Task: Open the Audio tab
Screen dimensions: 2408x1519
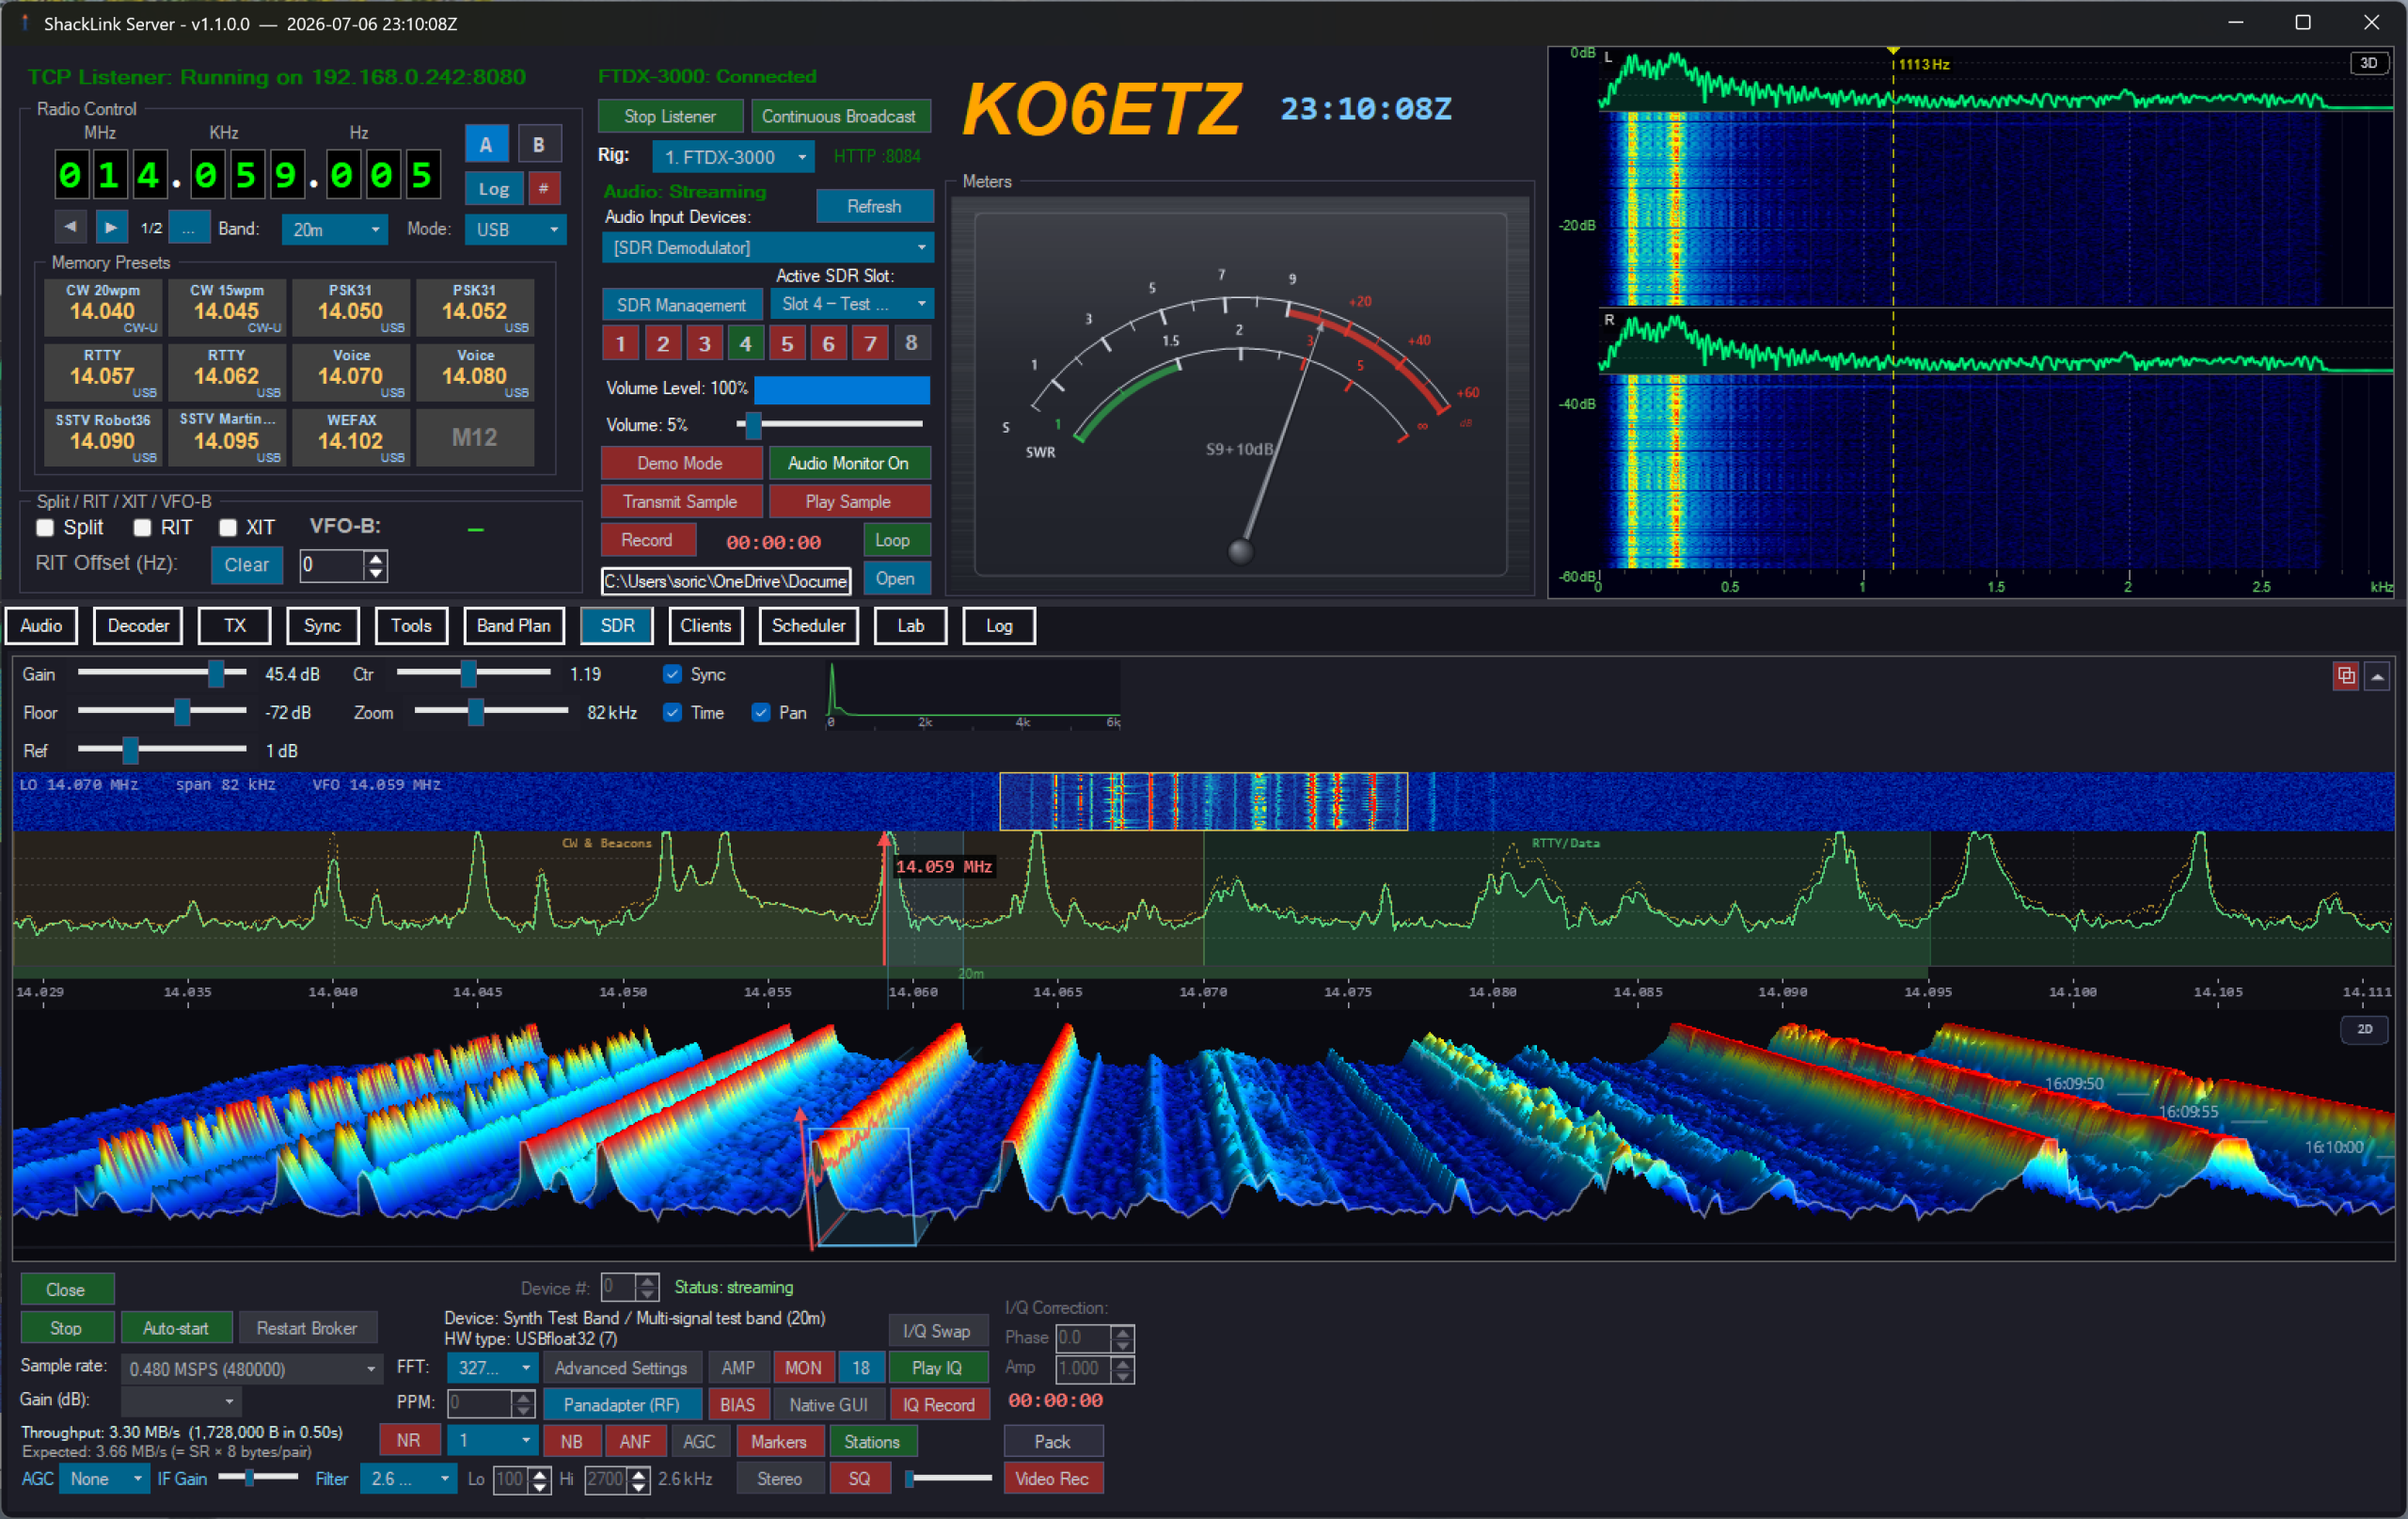Action: [x=41, y=625]
